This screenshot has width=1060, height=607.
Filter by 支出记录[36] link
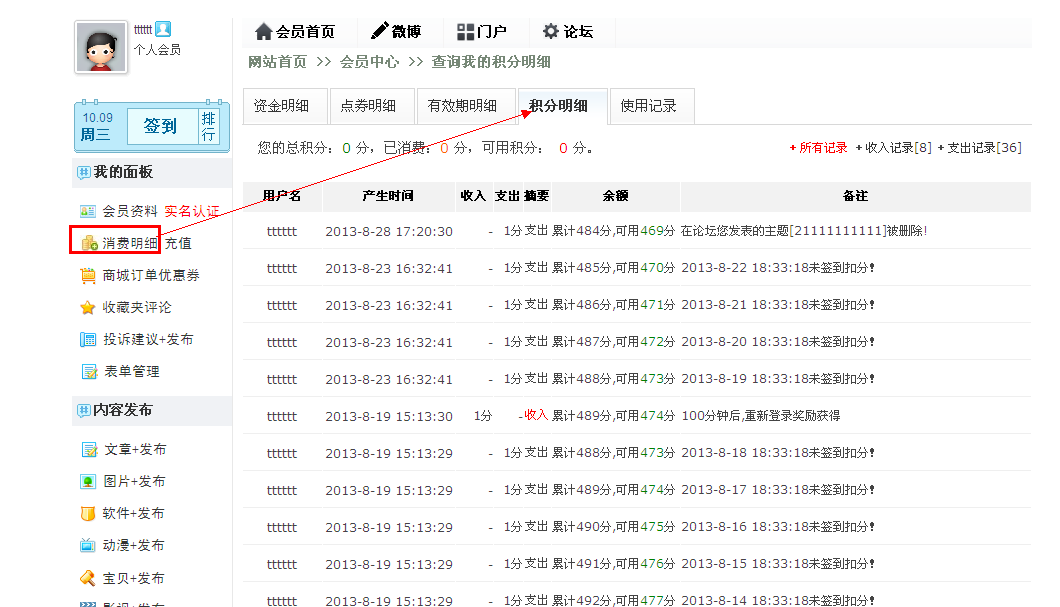tap(983, 148)
